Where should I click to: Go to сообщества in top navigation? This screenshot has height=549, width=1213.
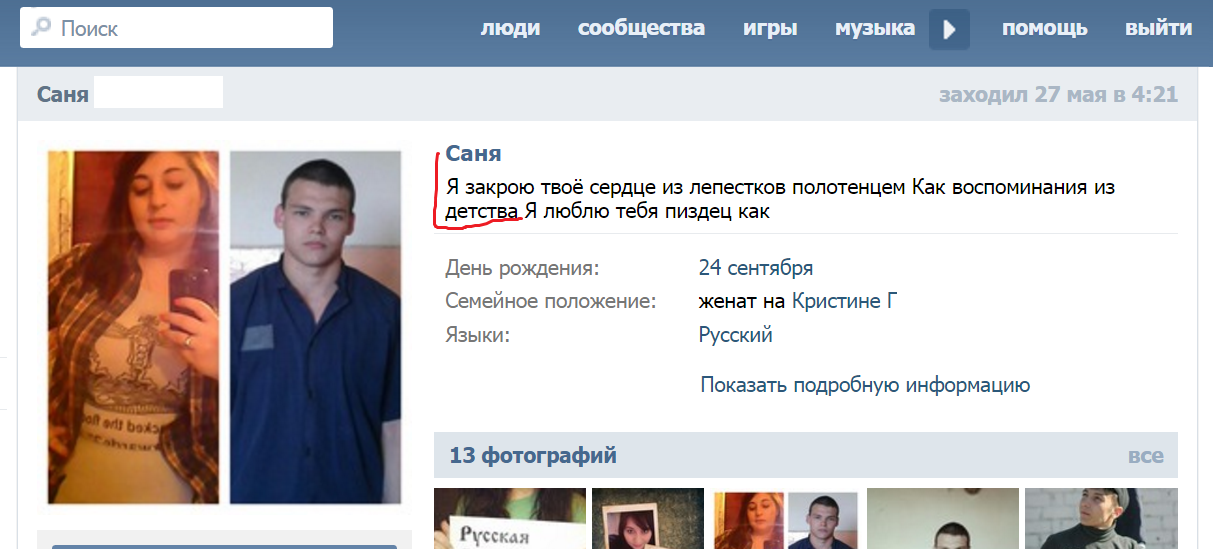641,28
